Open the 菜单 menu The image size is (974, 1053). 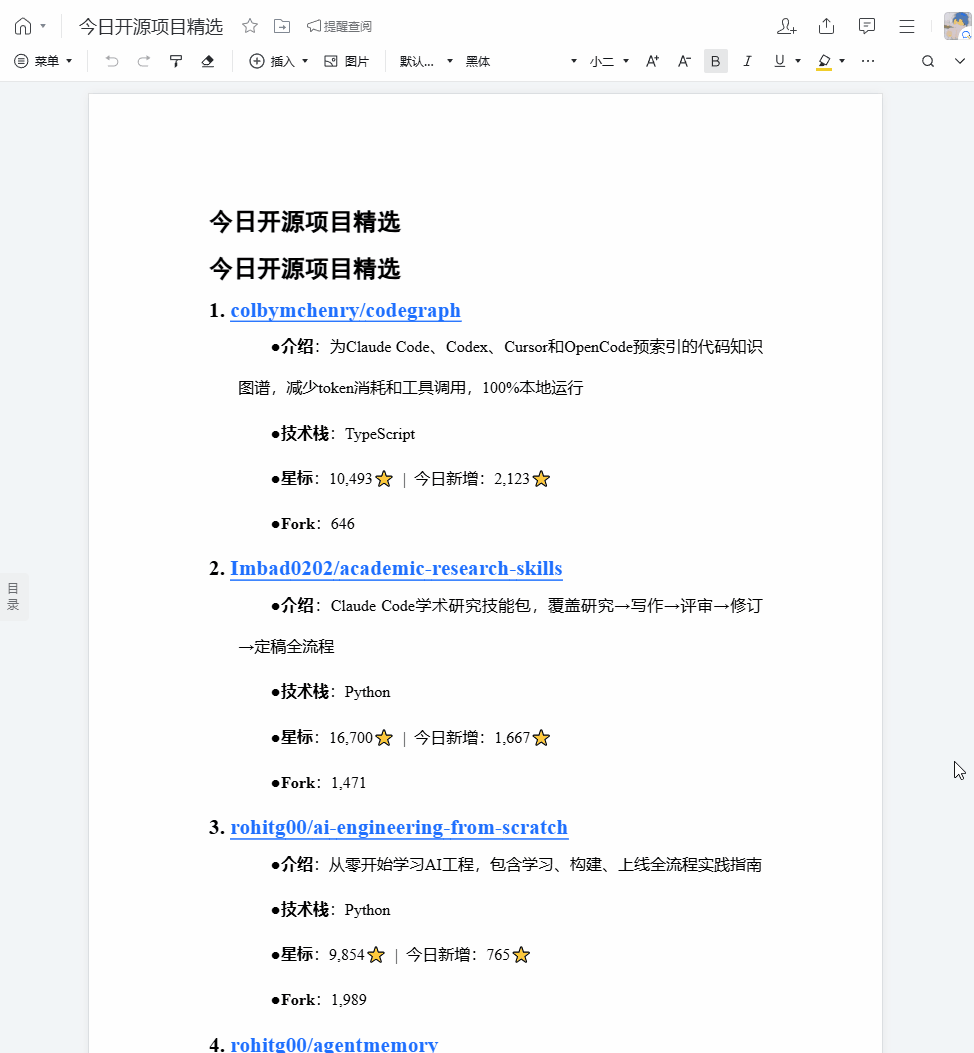(x=43, y=61)
